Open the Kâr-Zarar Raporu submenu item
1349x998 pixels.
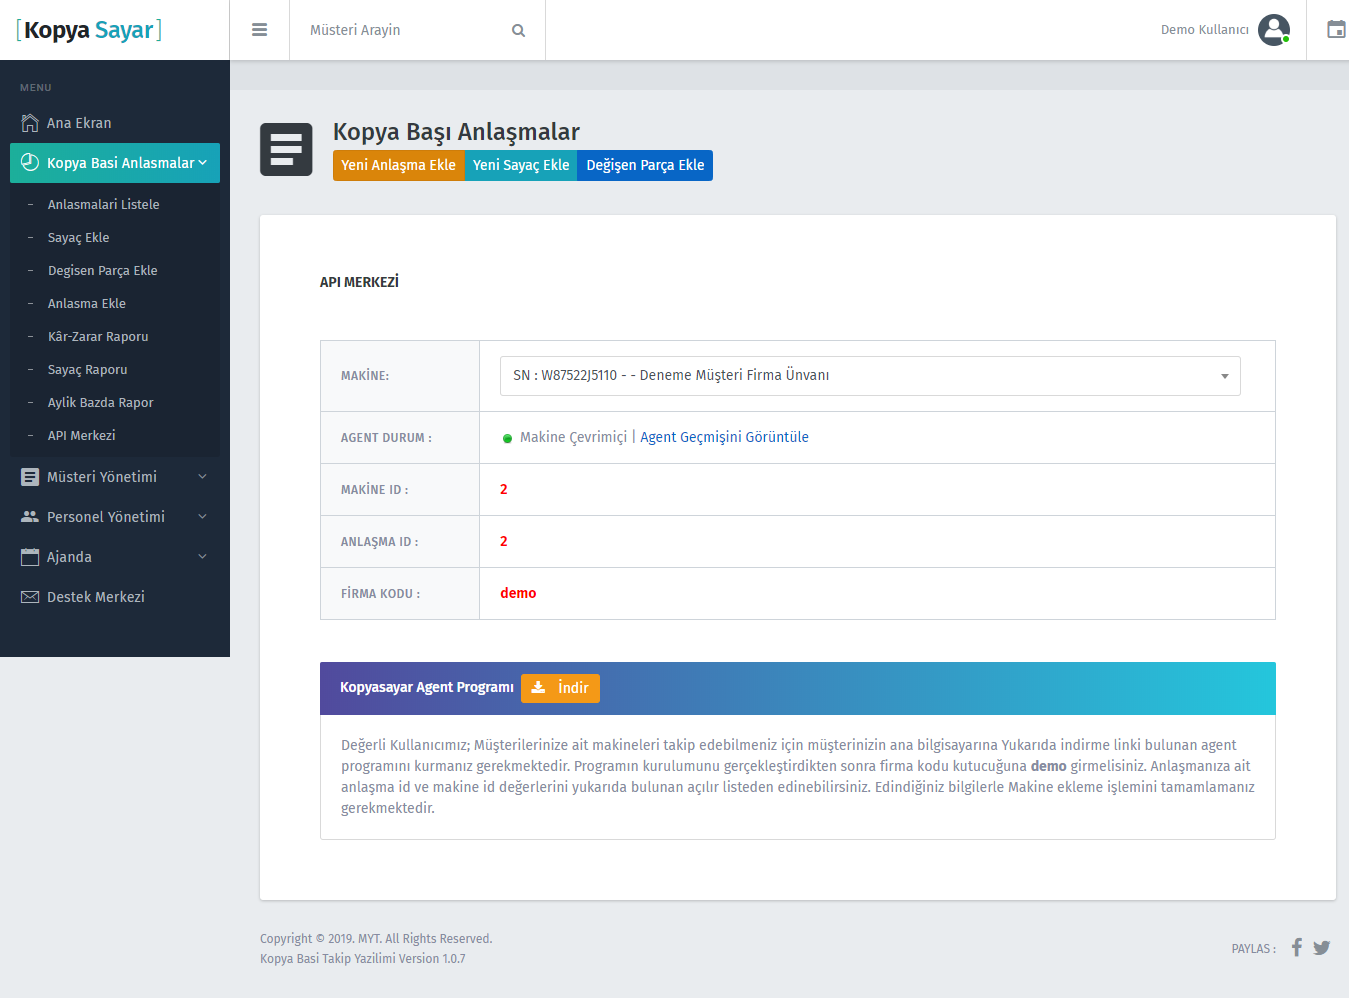(98, 336)
